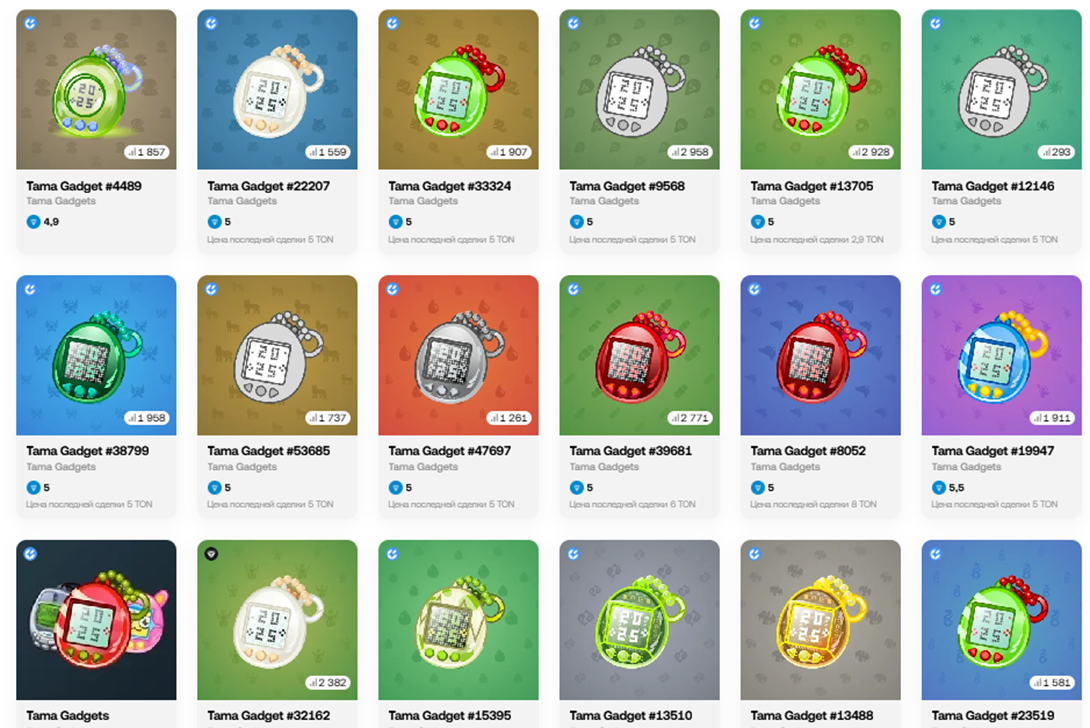Click rarity rank badge 1 581 on #23519
1090x728 pixels.
(1052, 682)
